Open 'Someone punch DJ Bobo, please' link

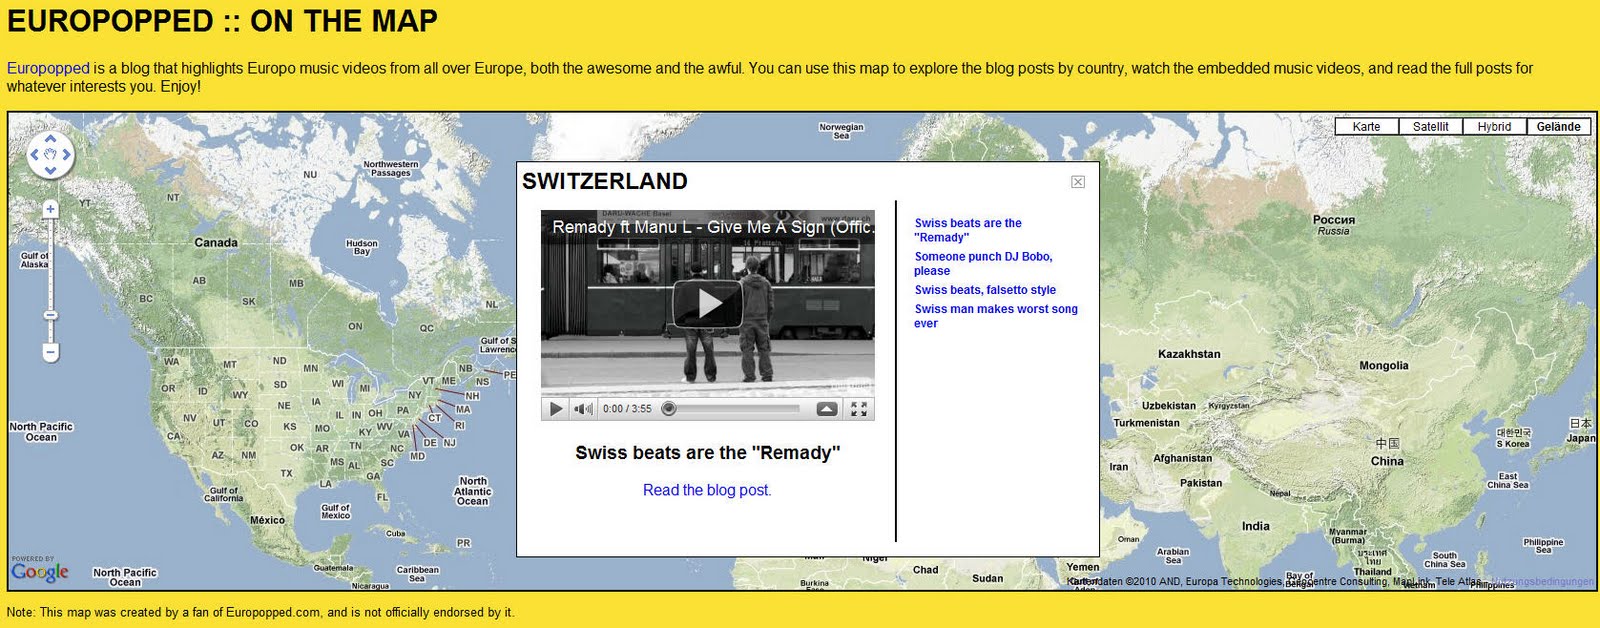tap(983, 263)
